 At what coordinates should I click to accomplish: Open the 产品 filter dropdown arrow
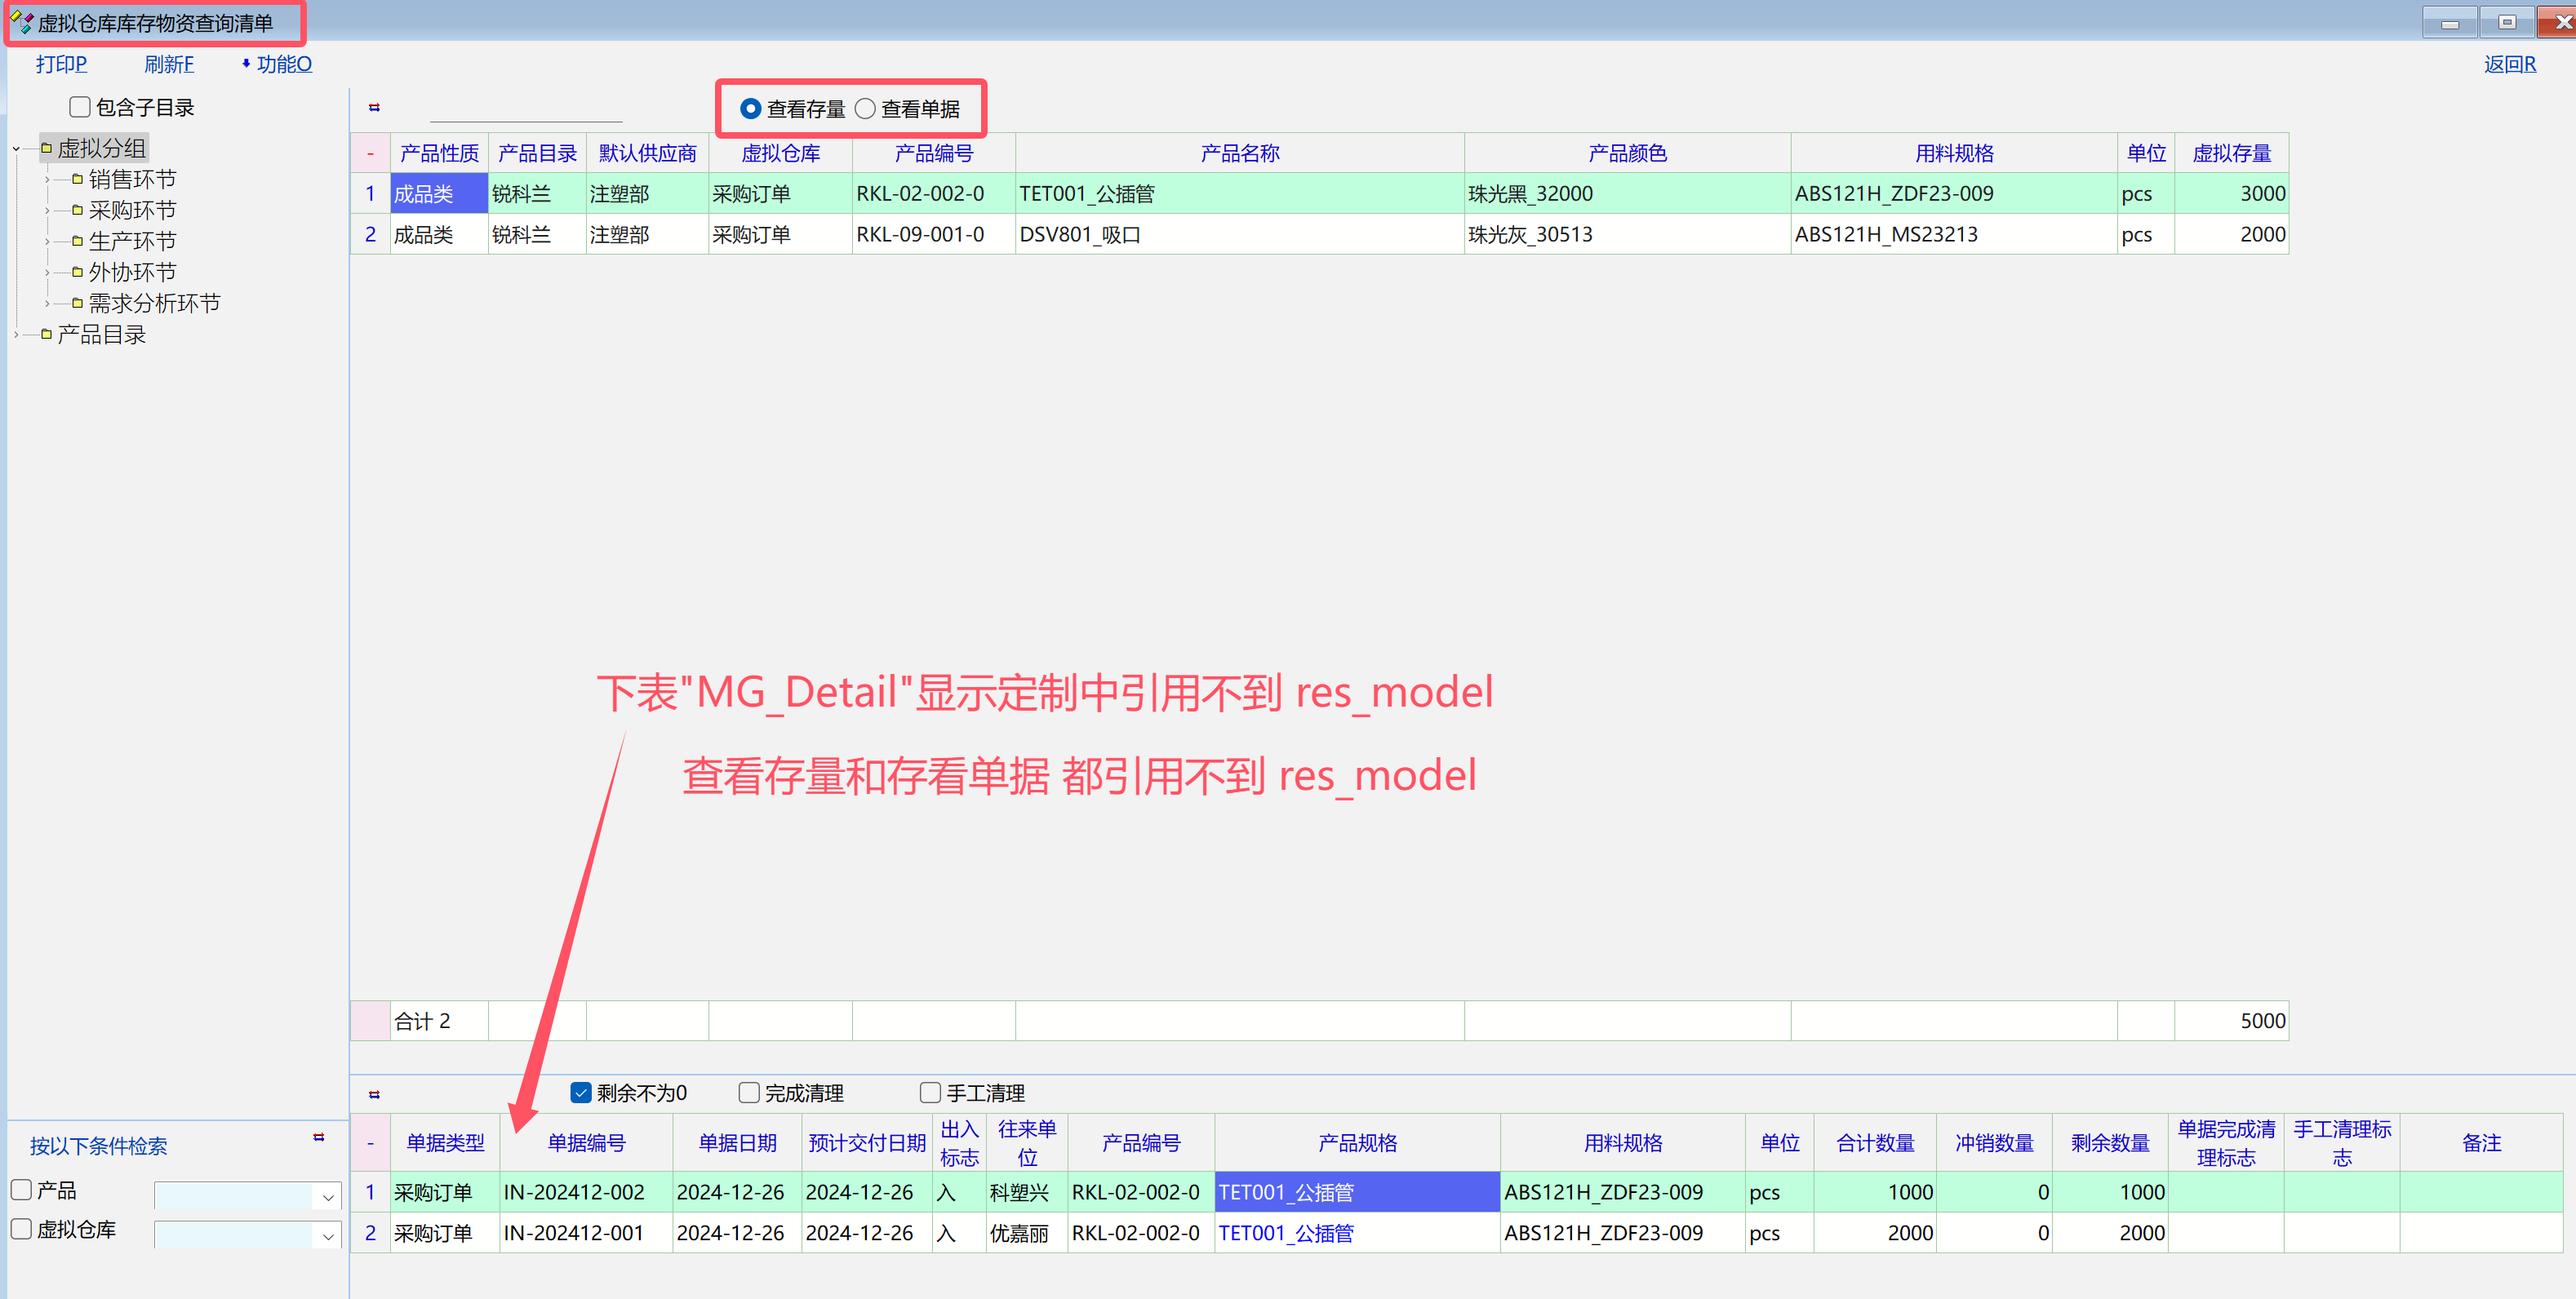pyautogui.click(x=327, y=1196)
